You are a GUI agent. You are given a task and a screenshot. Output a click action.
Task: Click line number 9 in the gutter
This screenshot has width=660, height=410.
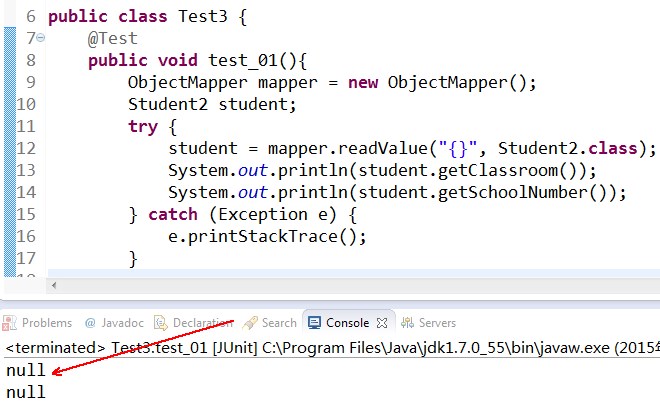point(31,82)
